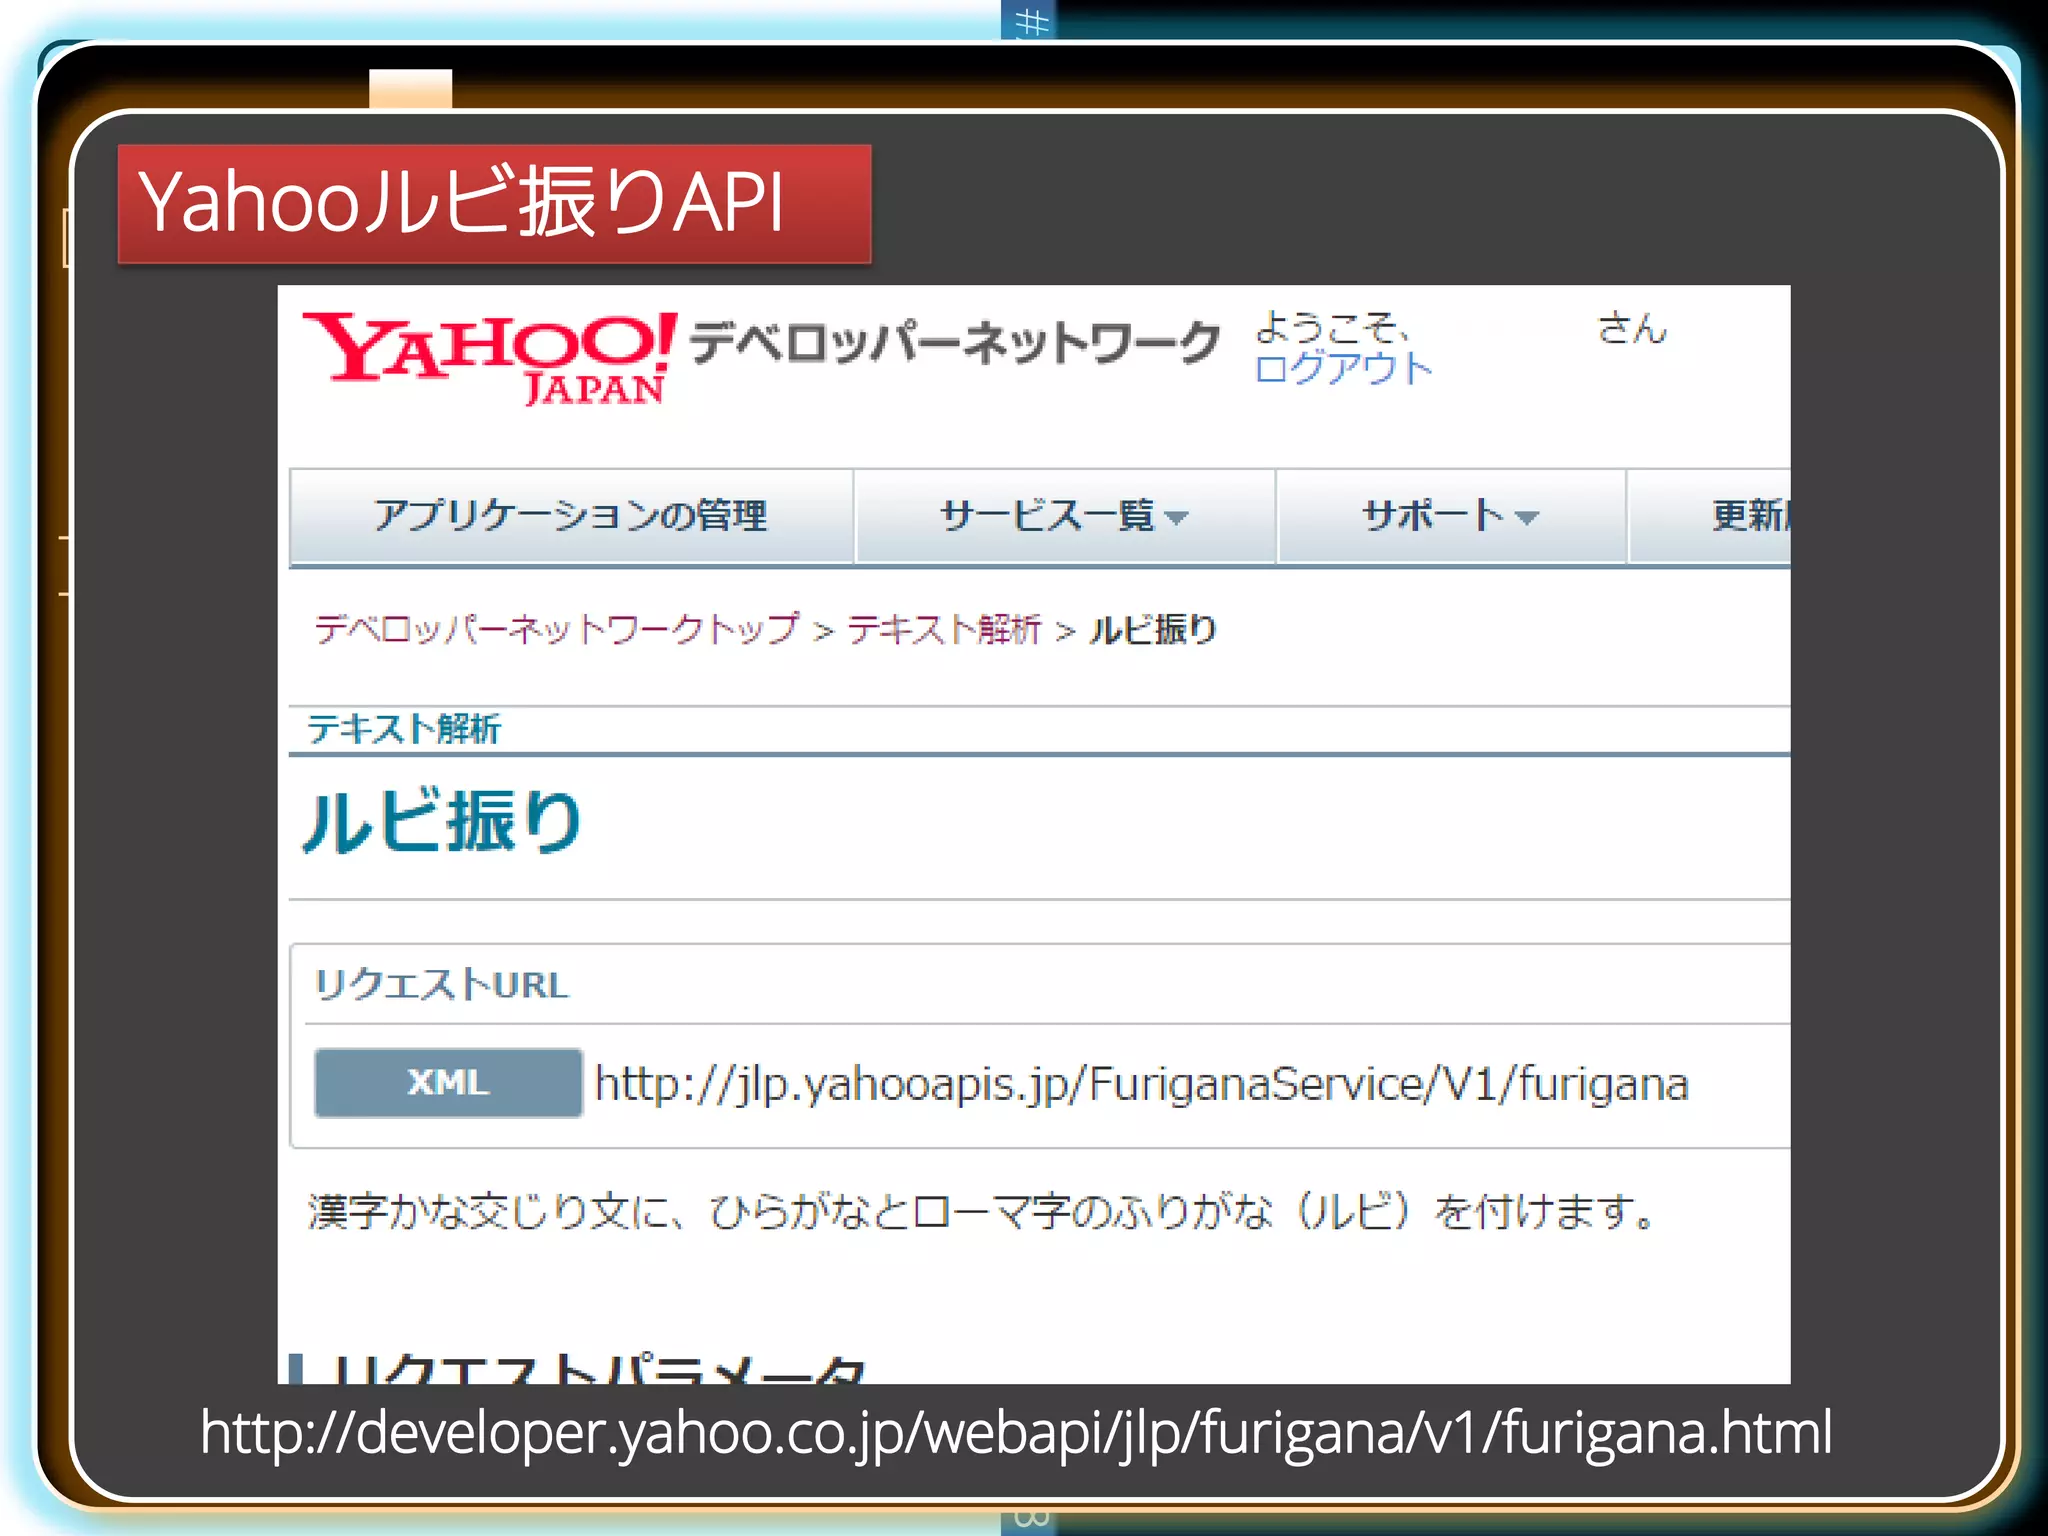Click the developer.yahoo.co.jp furigana.html URL caption
The height and width of the screenshot is (1536, 2048).
[1016, 1433]
